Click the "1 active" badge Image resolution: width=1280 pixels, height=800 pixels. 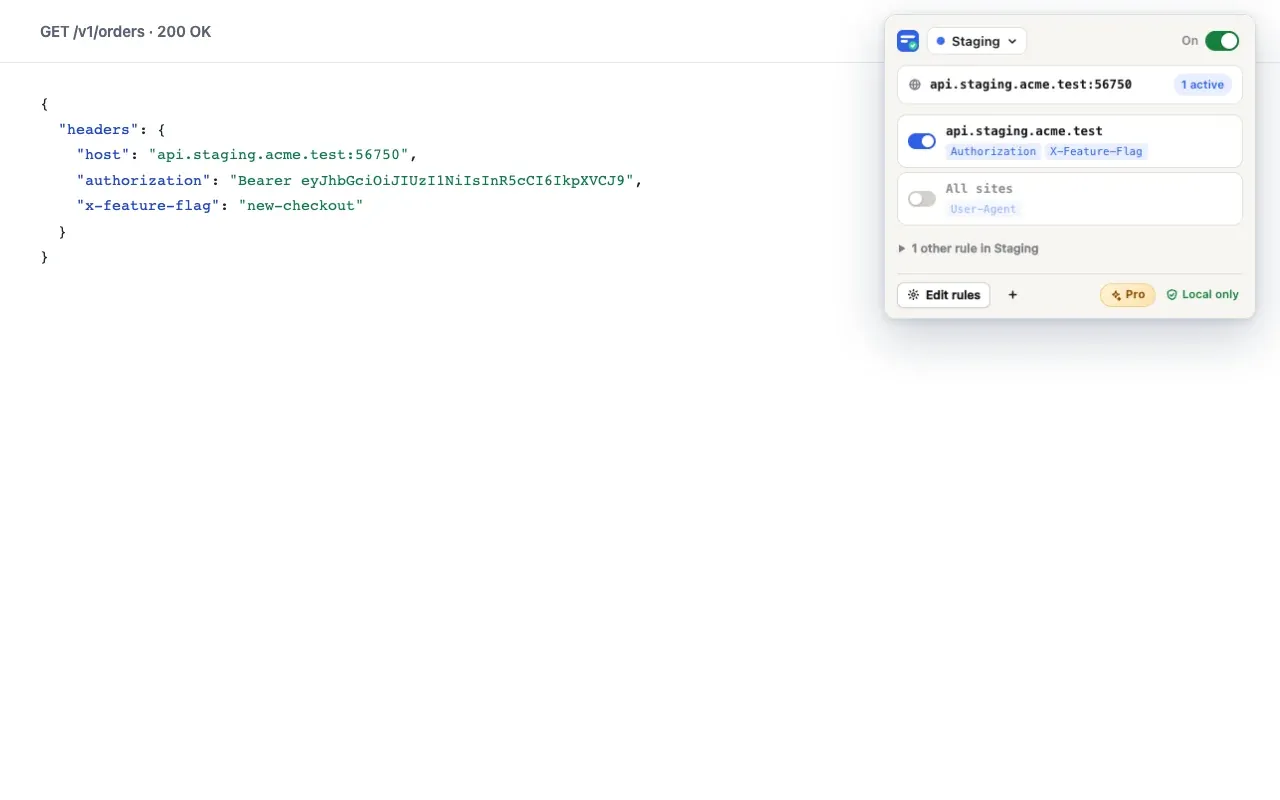pos(1202,85)
